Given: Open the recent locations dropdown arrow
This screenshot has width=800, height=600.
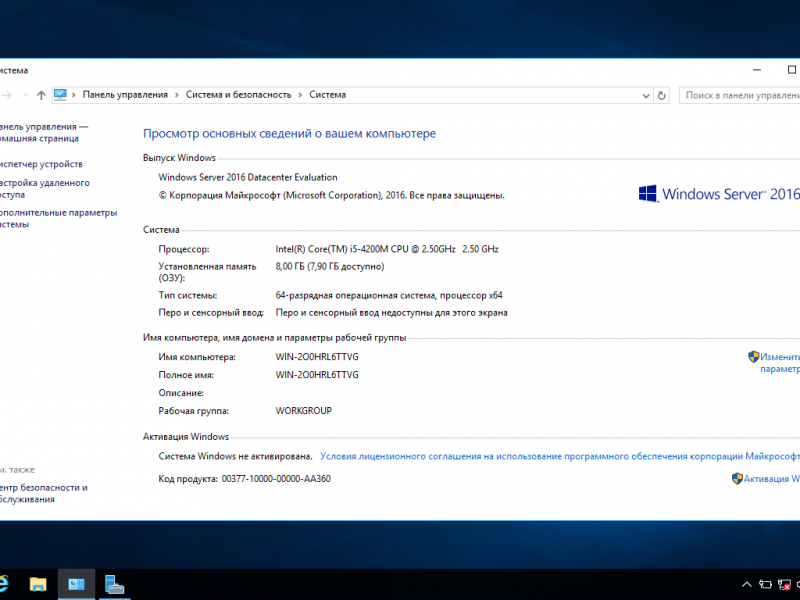Looking at the screenshot, I should (25, 95).
